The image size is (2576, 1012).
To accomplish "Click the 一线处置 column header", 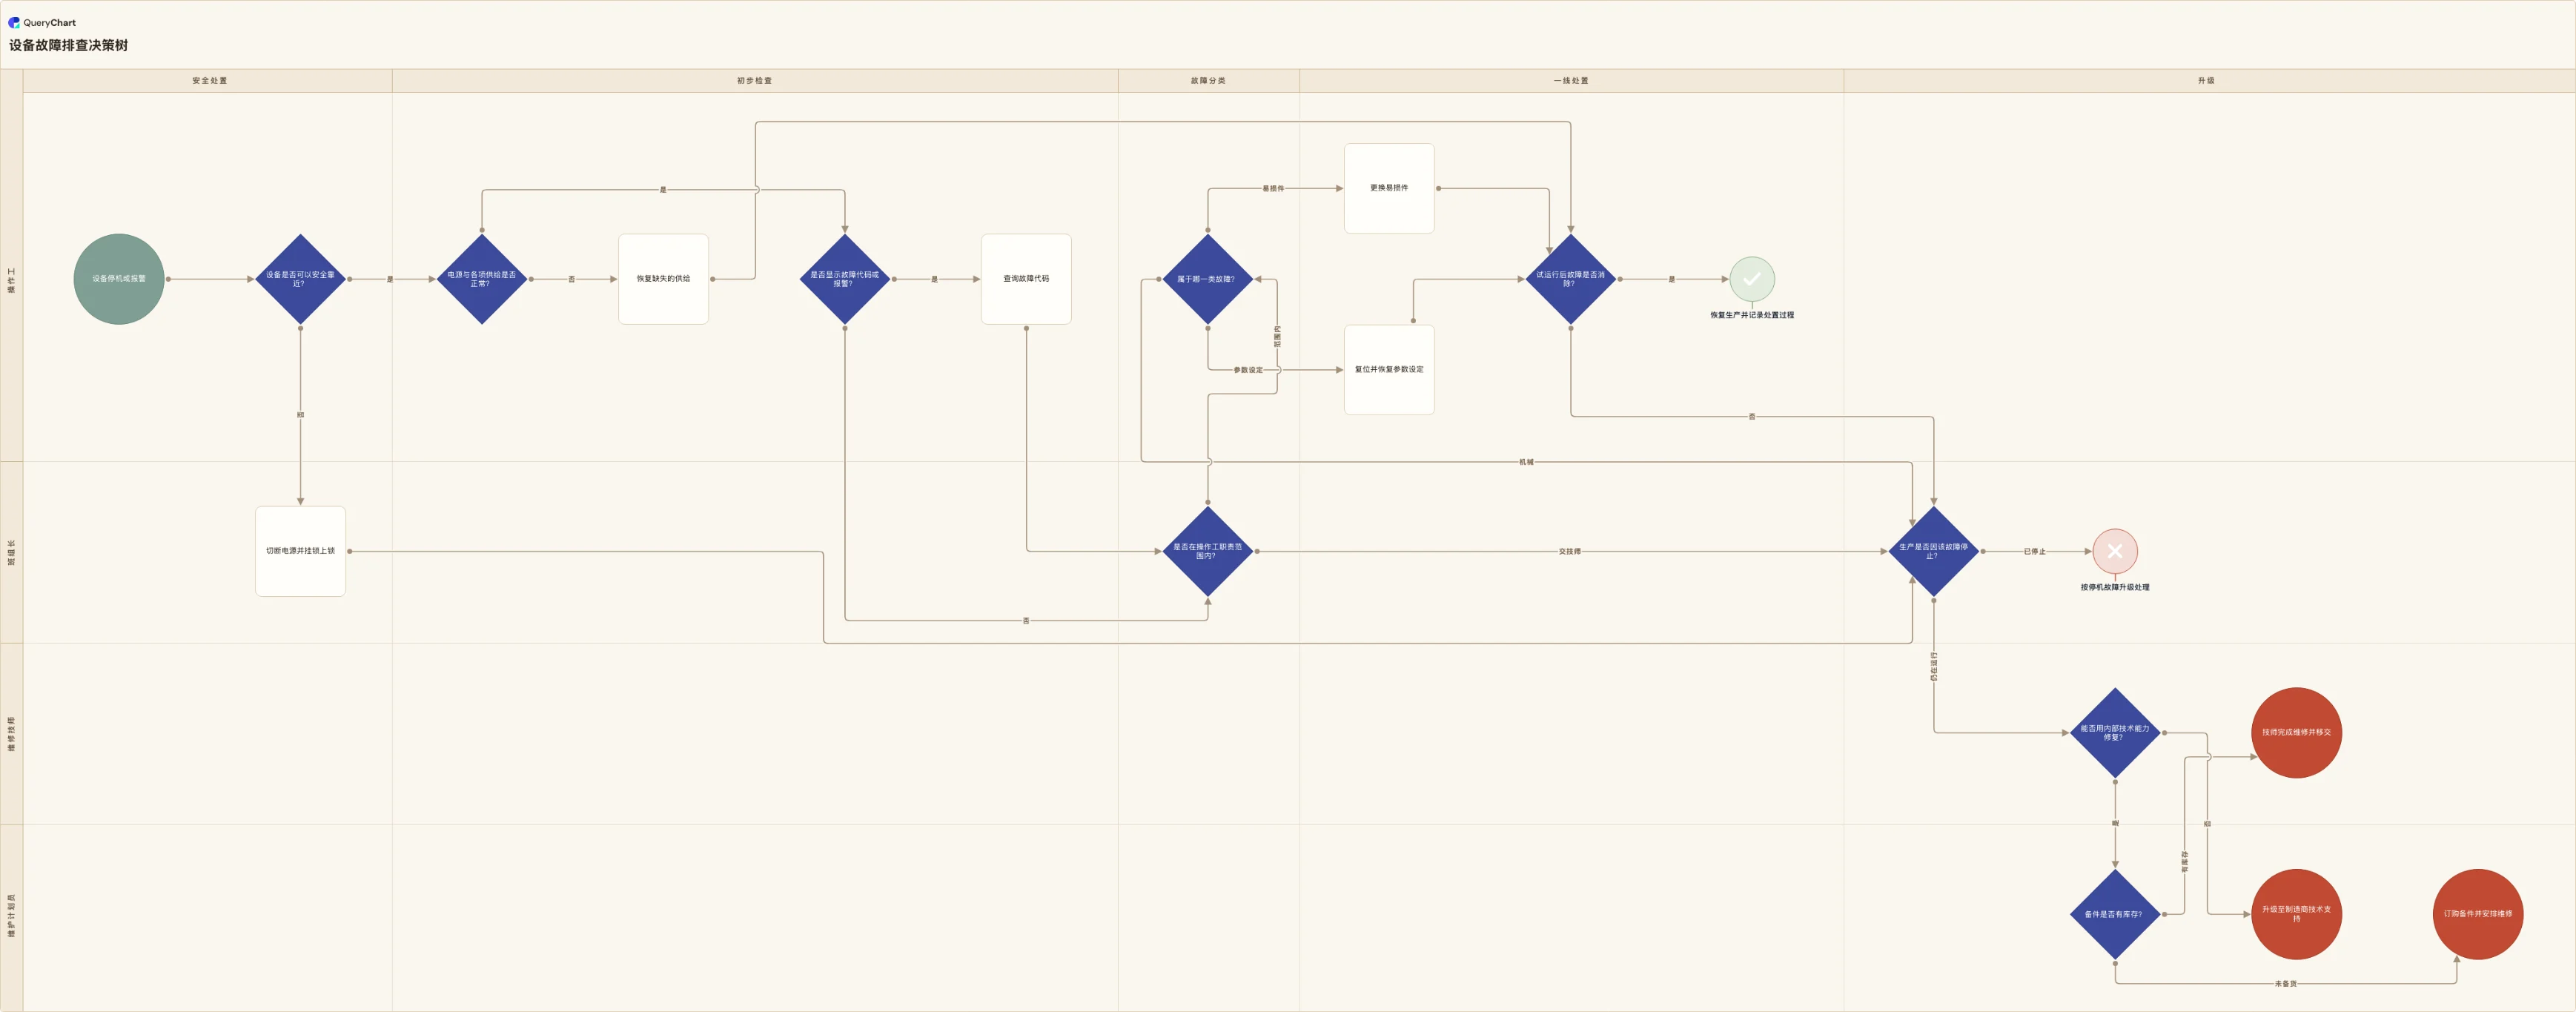I will tap(1571, 81).
